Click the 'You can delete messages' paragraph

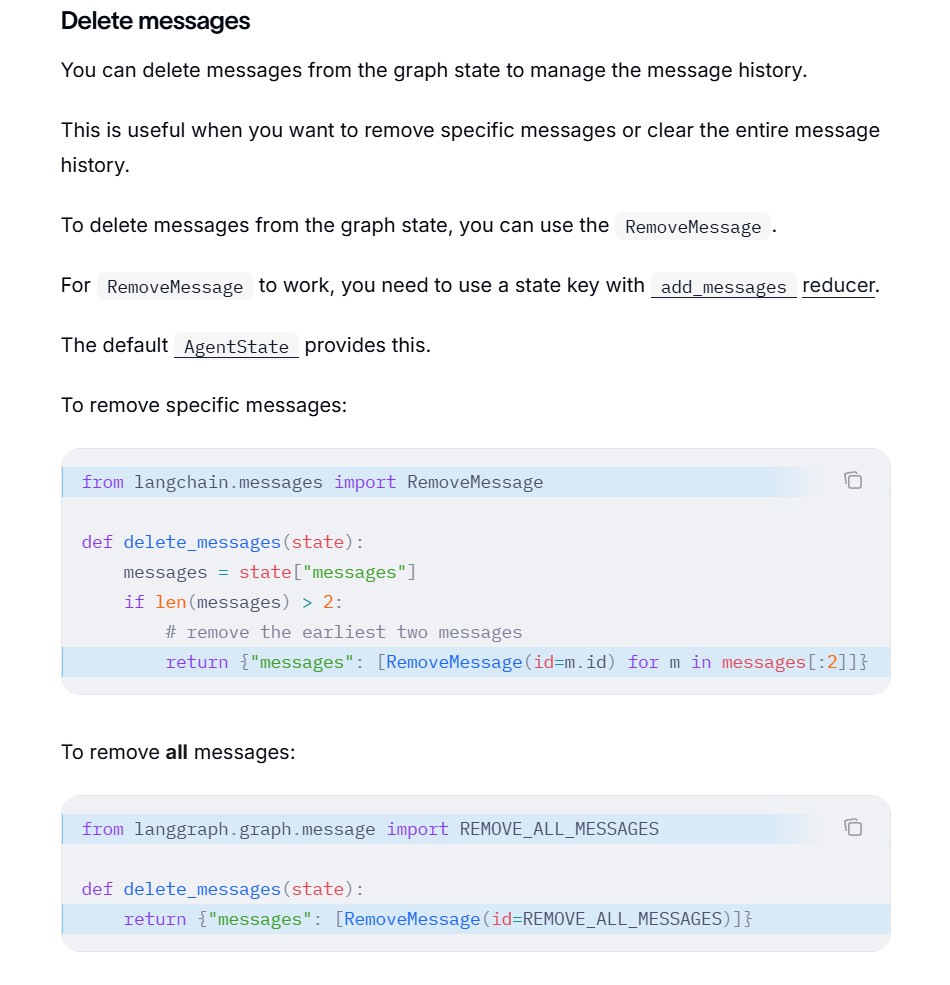pyautogui.click(x=434, y=70)
